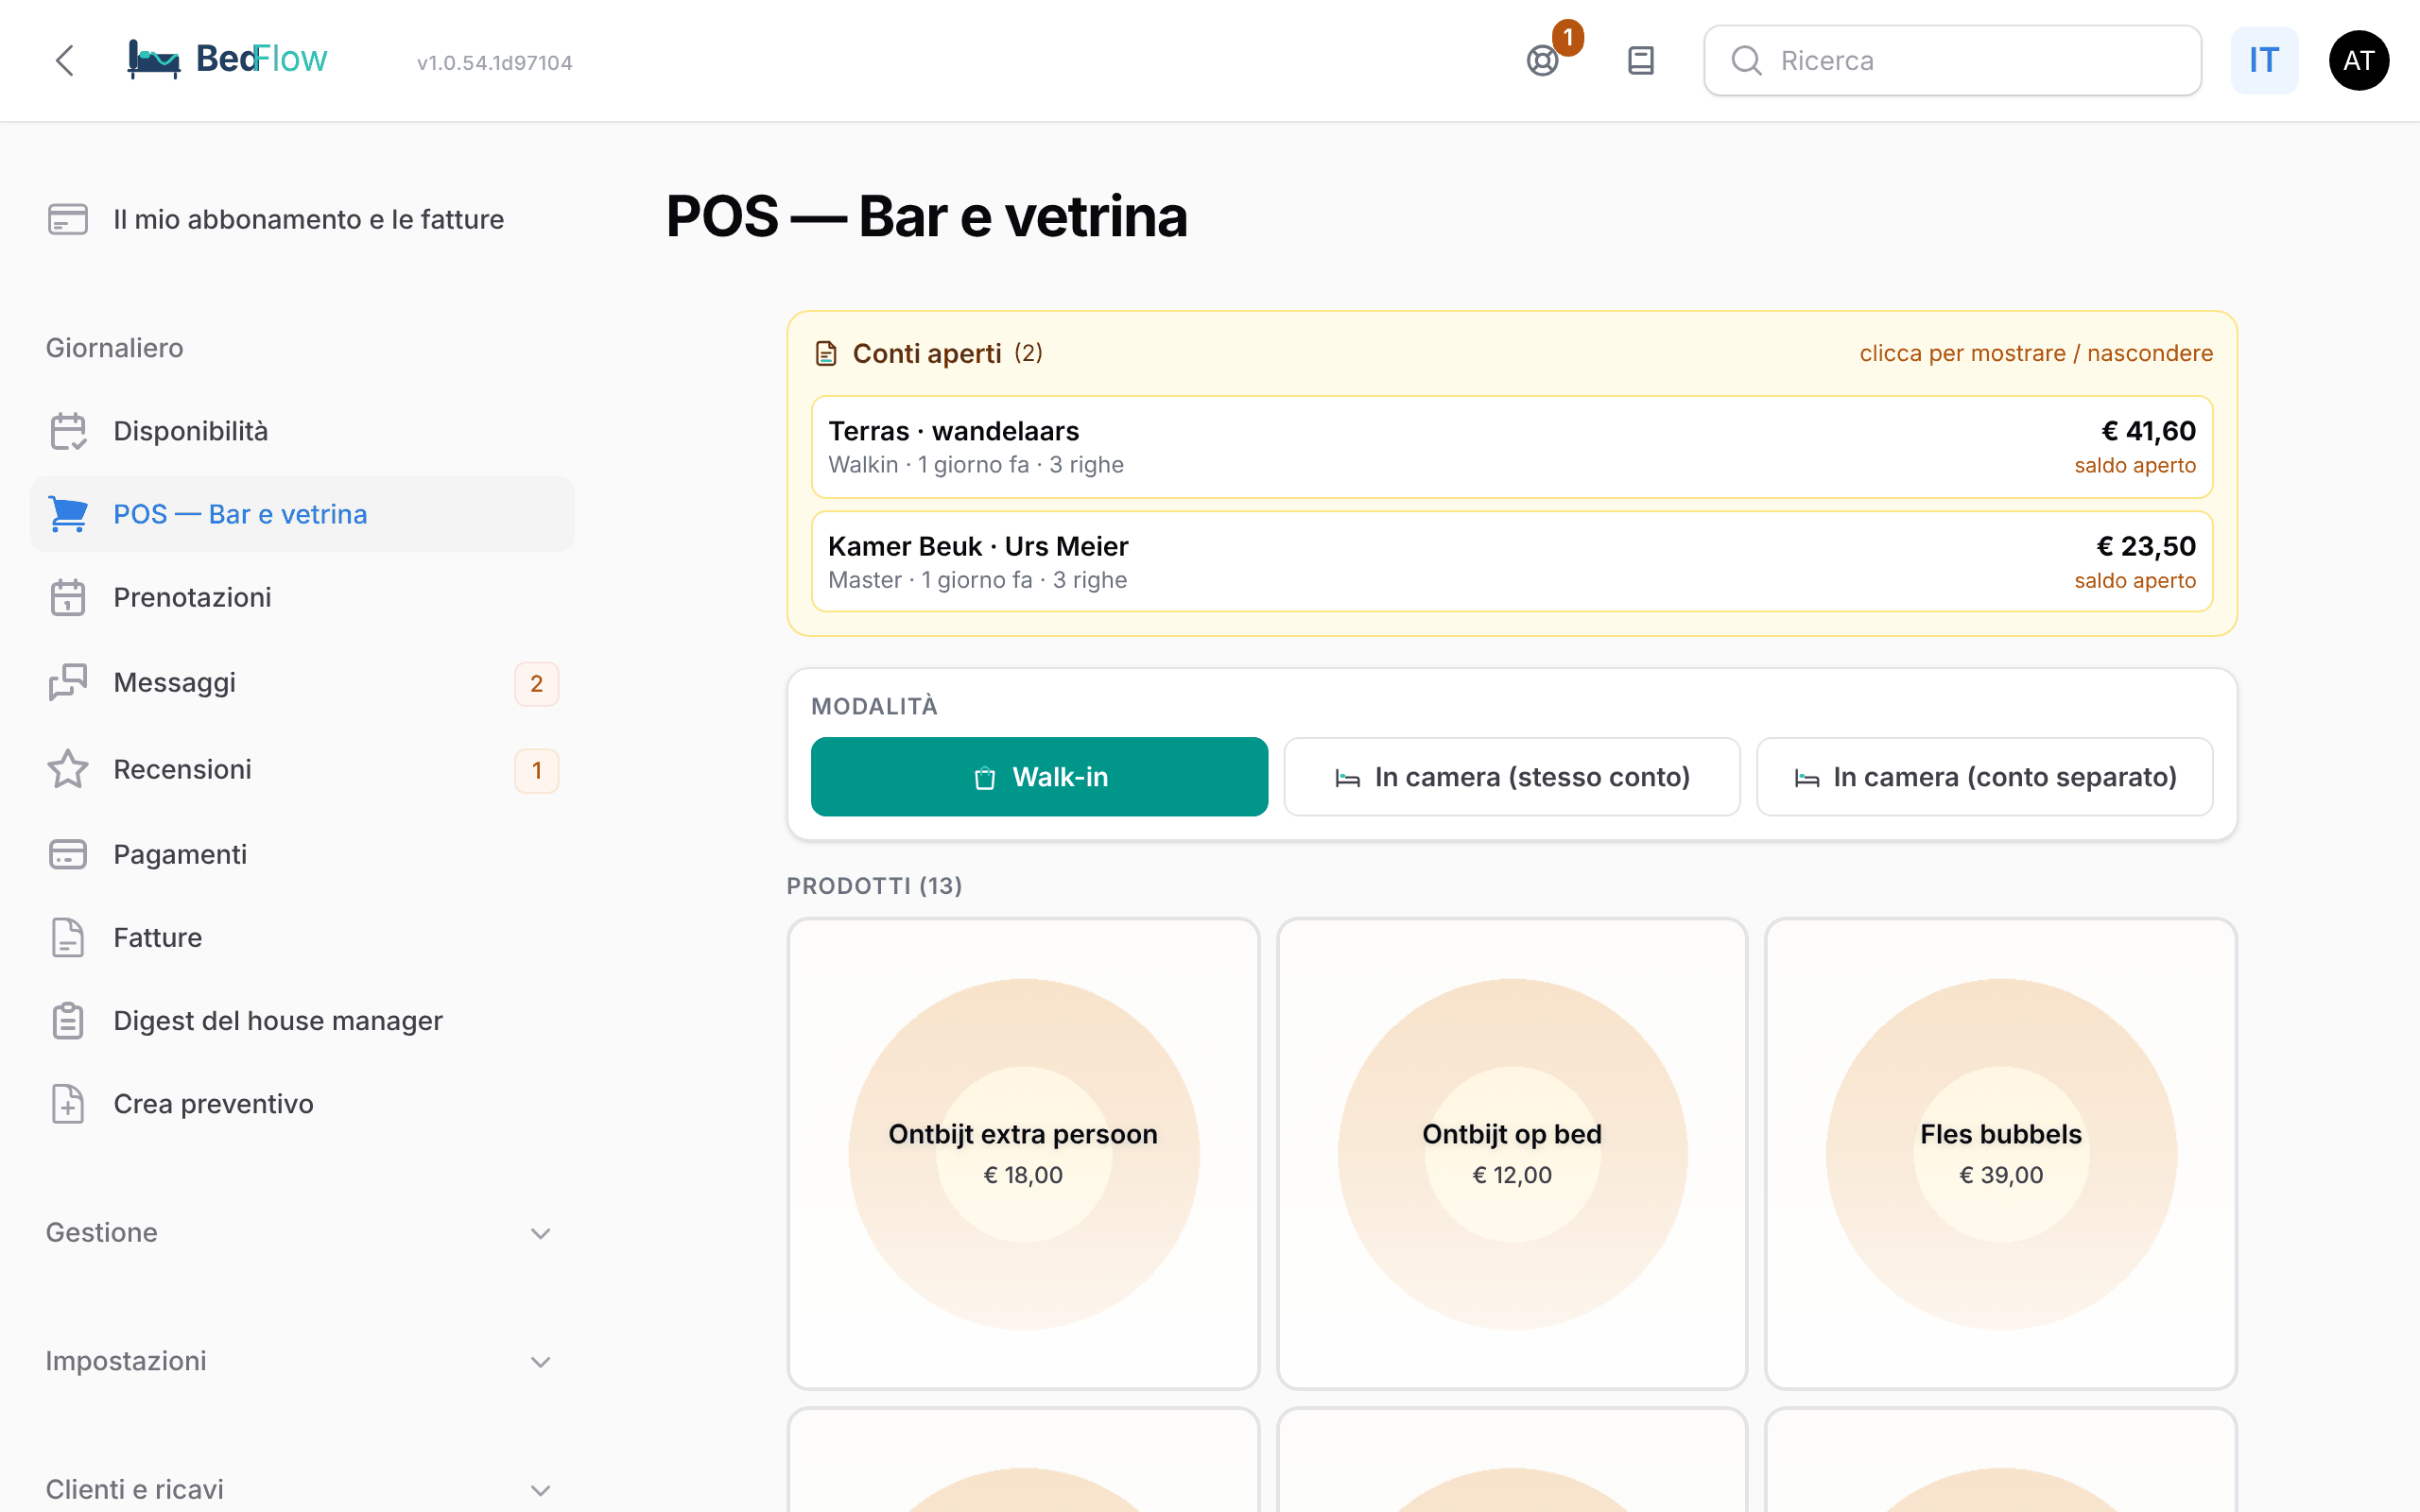Click the Crea preventivo document-plus icon
This screenshot has height=1512, width=2420.
[x=68, y=1103]
